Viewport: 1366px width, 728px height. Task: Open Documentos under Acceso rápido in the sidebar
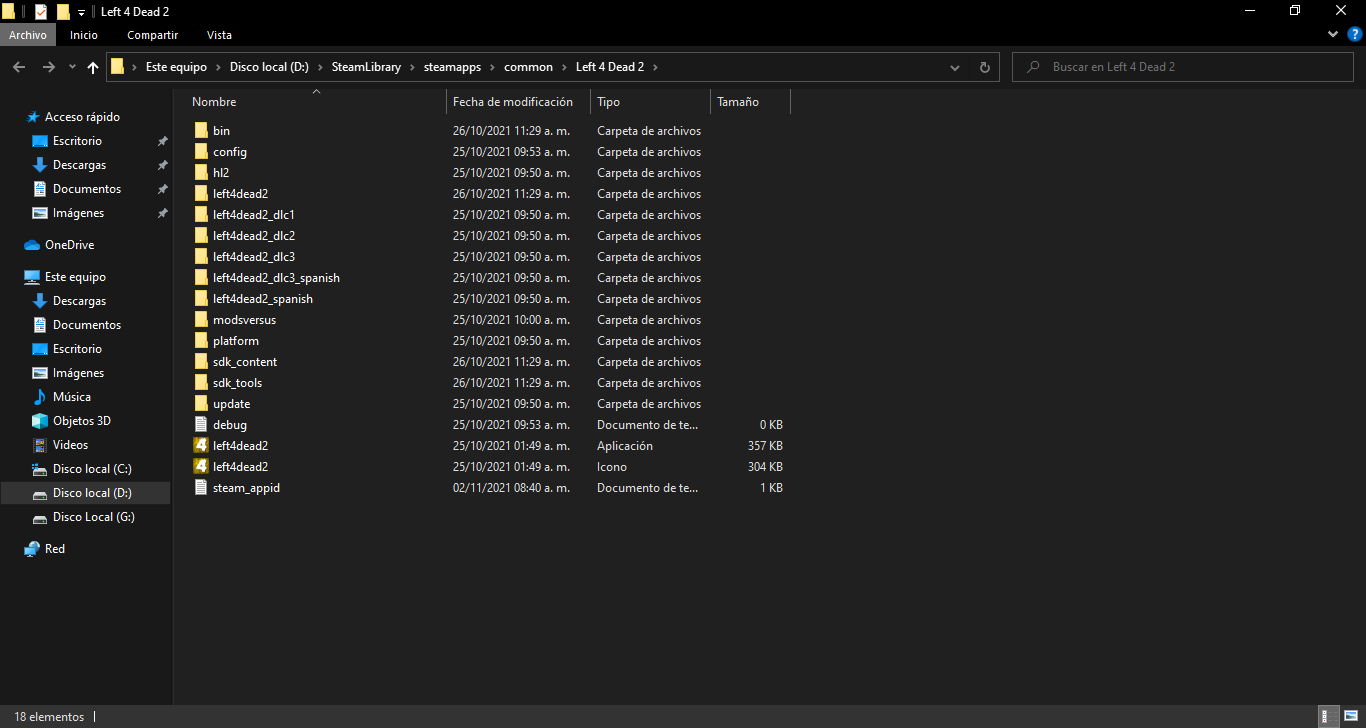[x=85, y=189]
